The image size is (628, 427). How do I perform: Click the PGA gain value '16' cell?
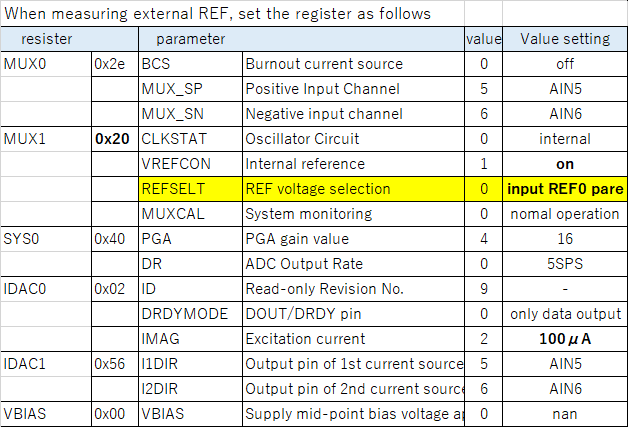point(565,239)
